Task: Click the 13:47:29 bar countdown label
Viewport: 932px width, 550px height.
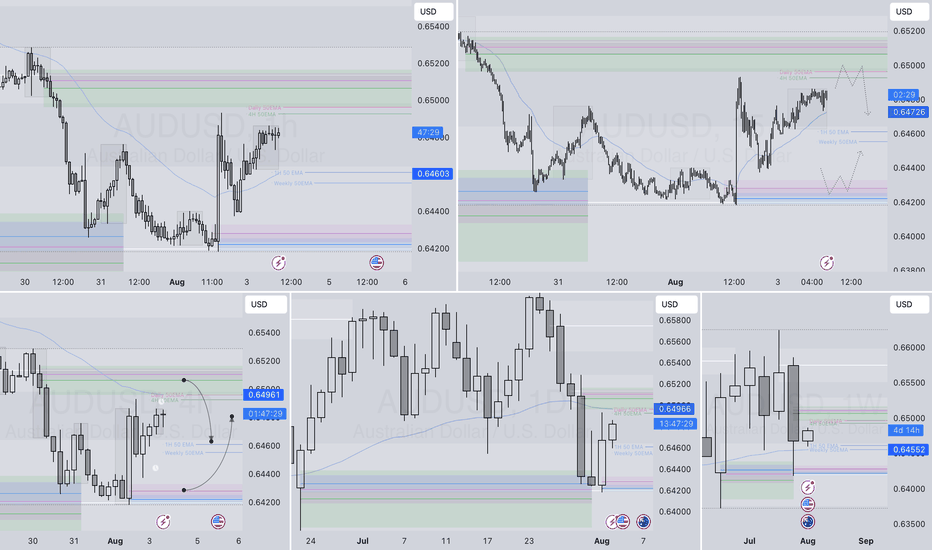Action: pos(676,423)
